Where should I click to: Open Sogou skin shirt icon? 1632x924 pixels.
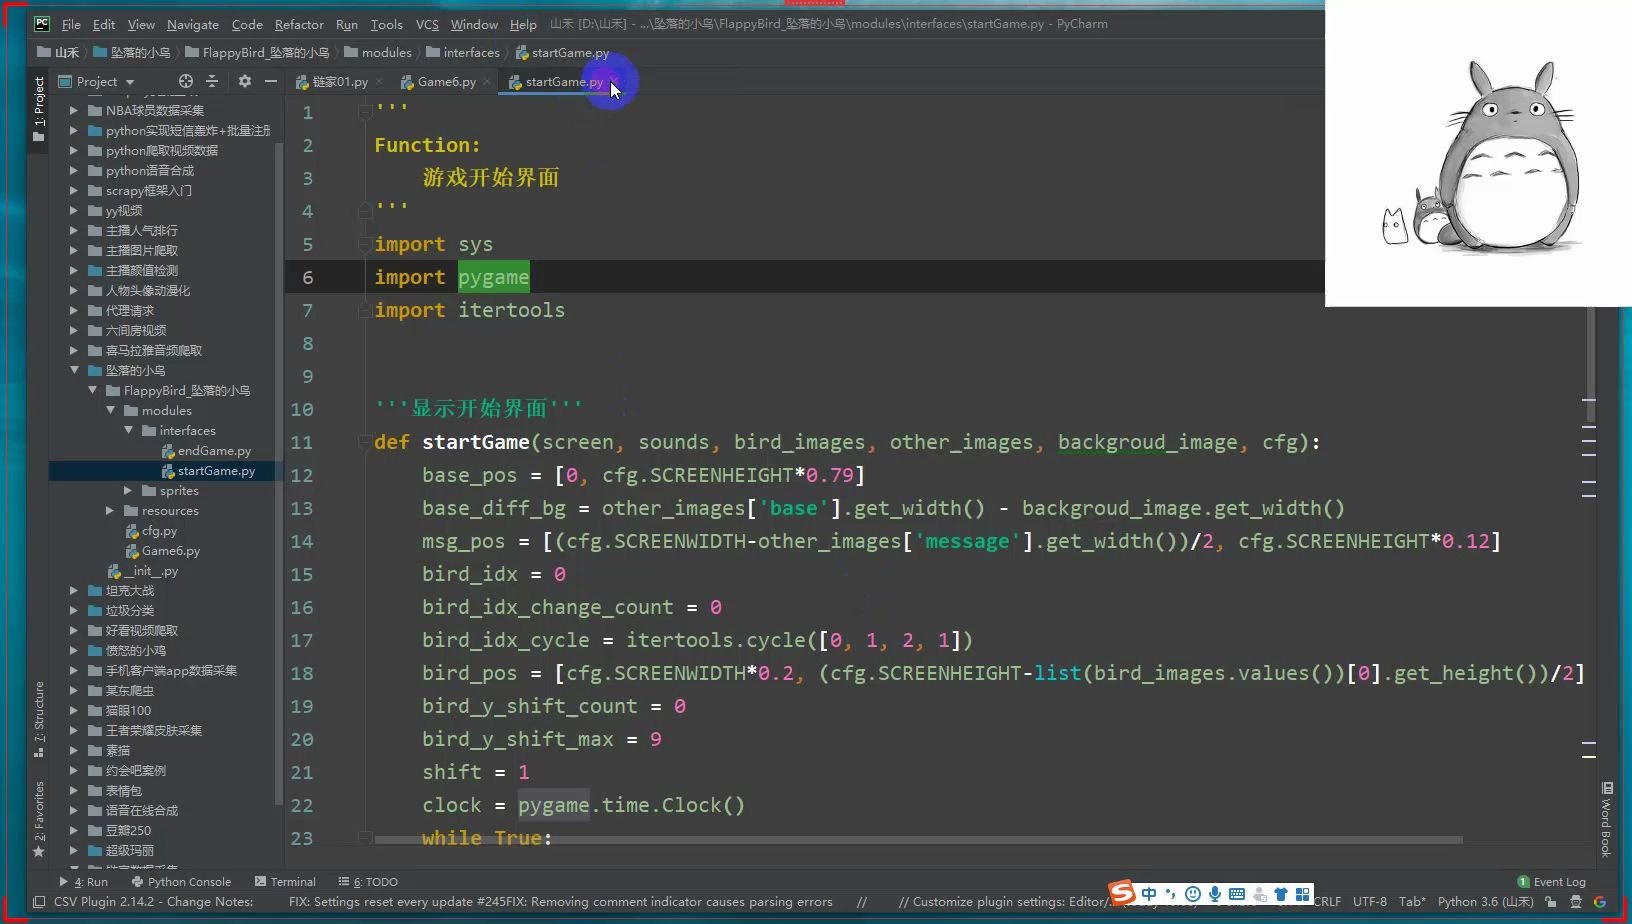click(x=1281, y=894)
